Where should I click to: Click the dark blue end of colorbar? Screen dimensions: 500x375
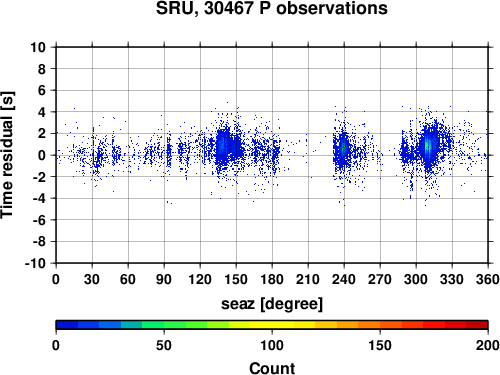[67, 325]
